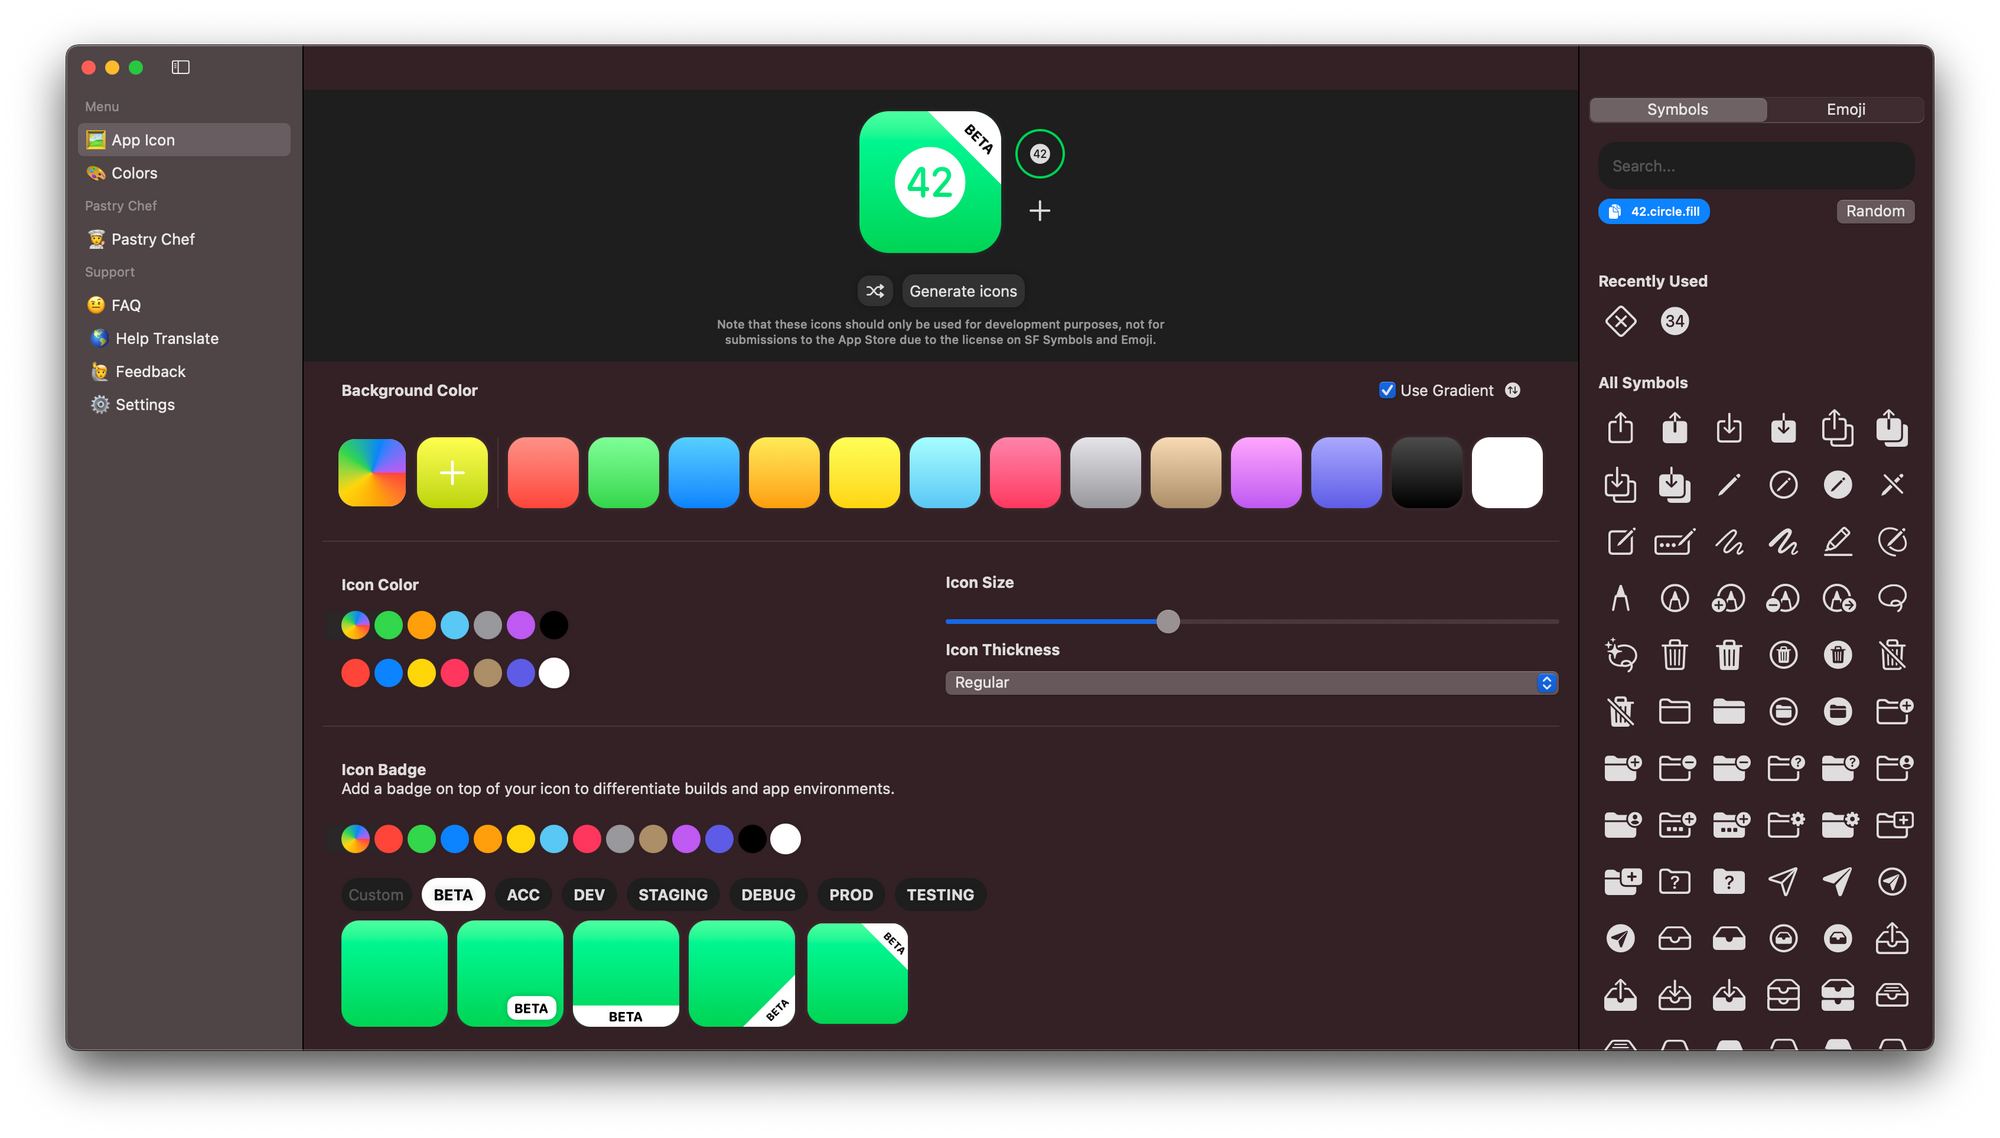The width and height of the screenshot is (2000, 1138).
Task: Choose the outlined paper plane symbol
Action: (1783, 881)
